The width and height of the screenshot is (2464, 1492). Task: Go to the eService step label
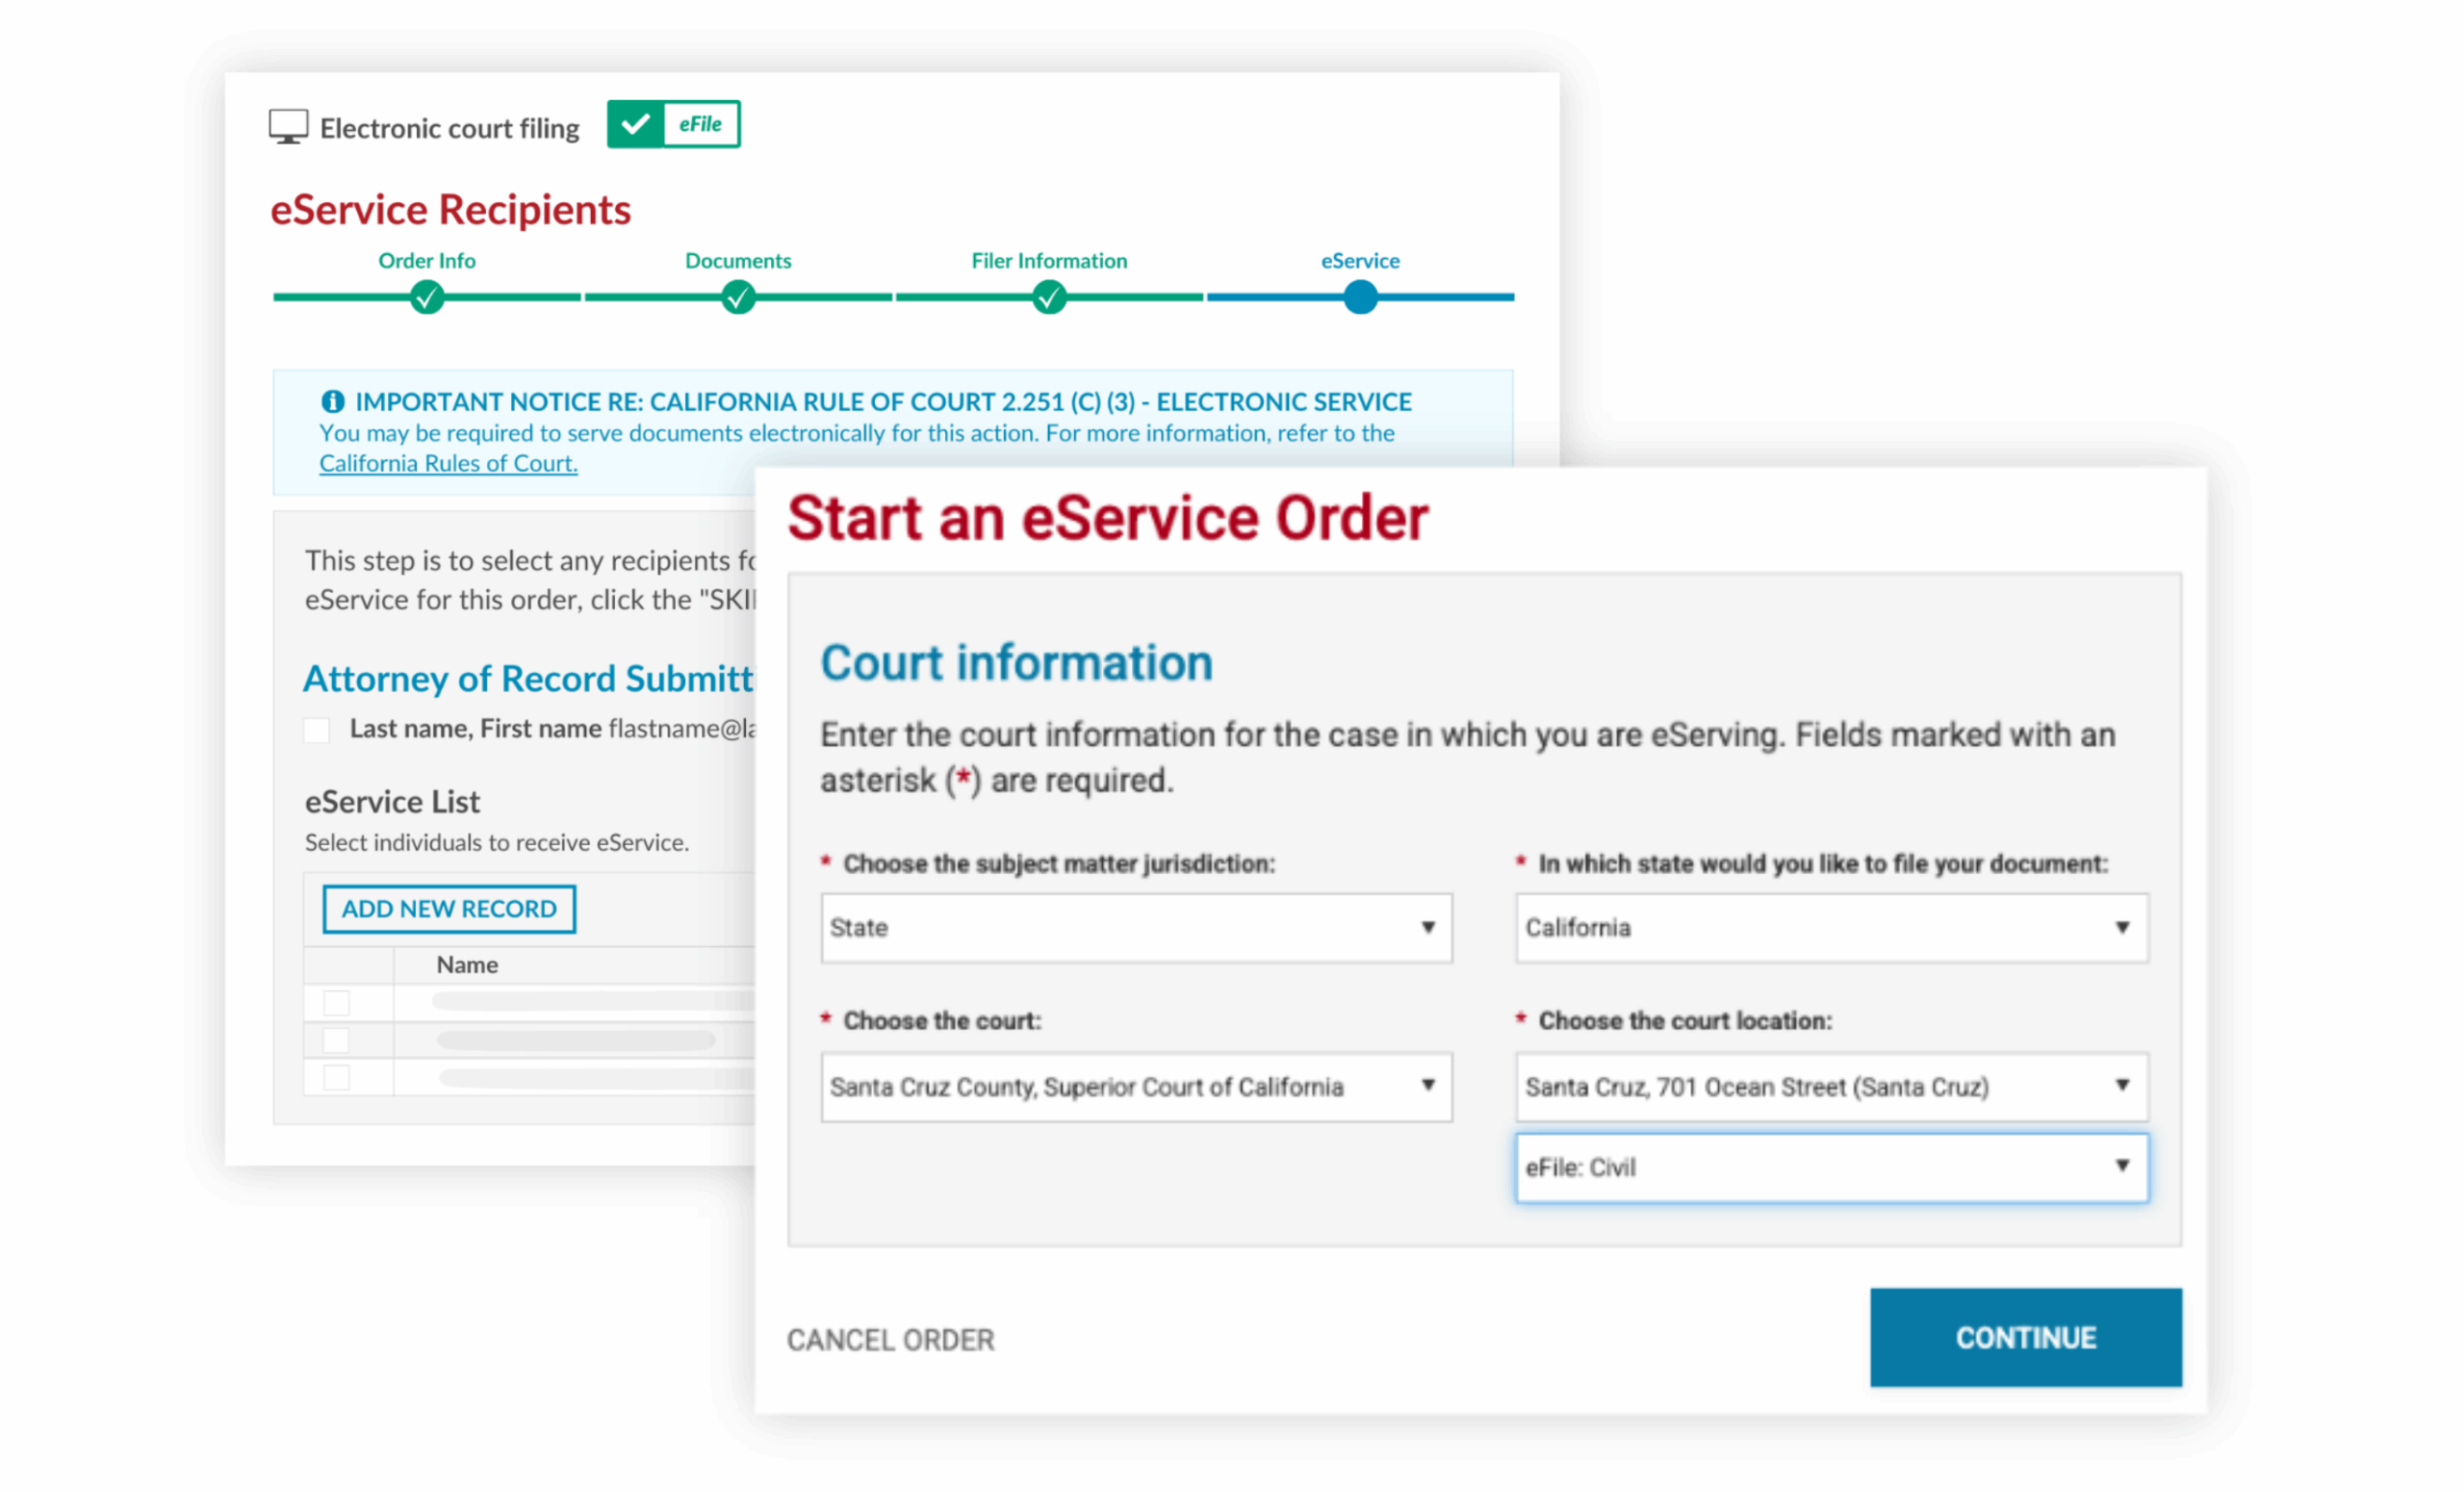[x=1360, y=260]
